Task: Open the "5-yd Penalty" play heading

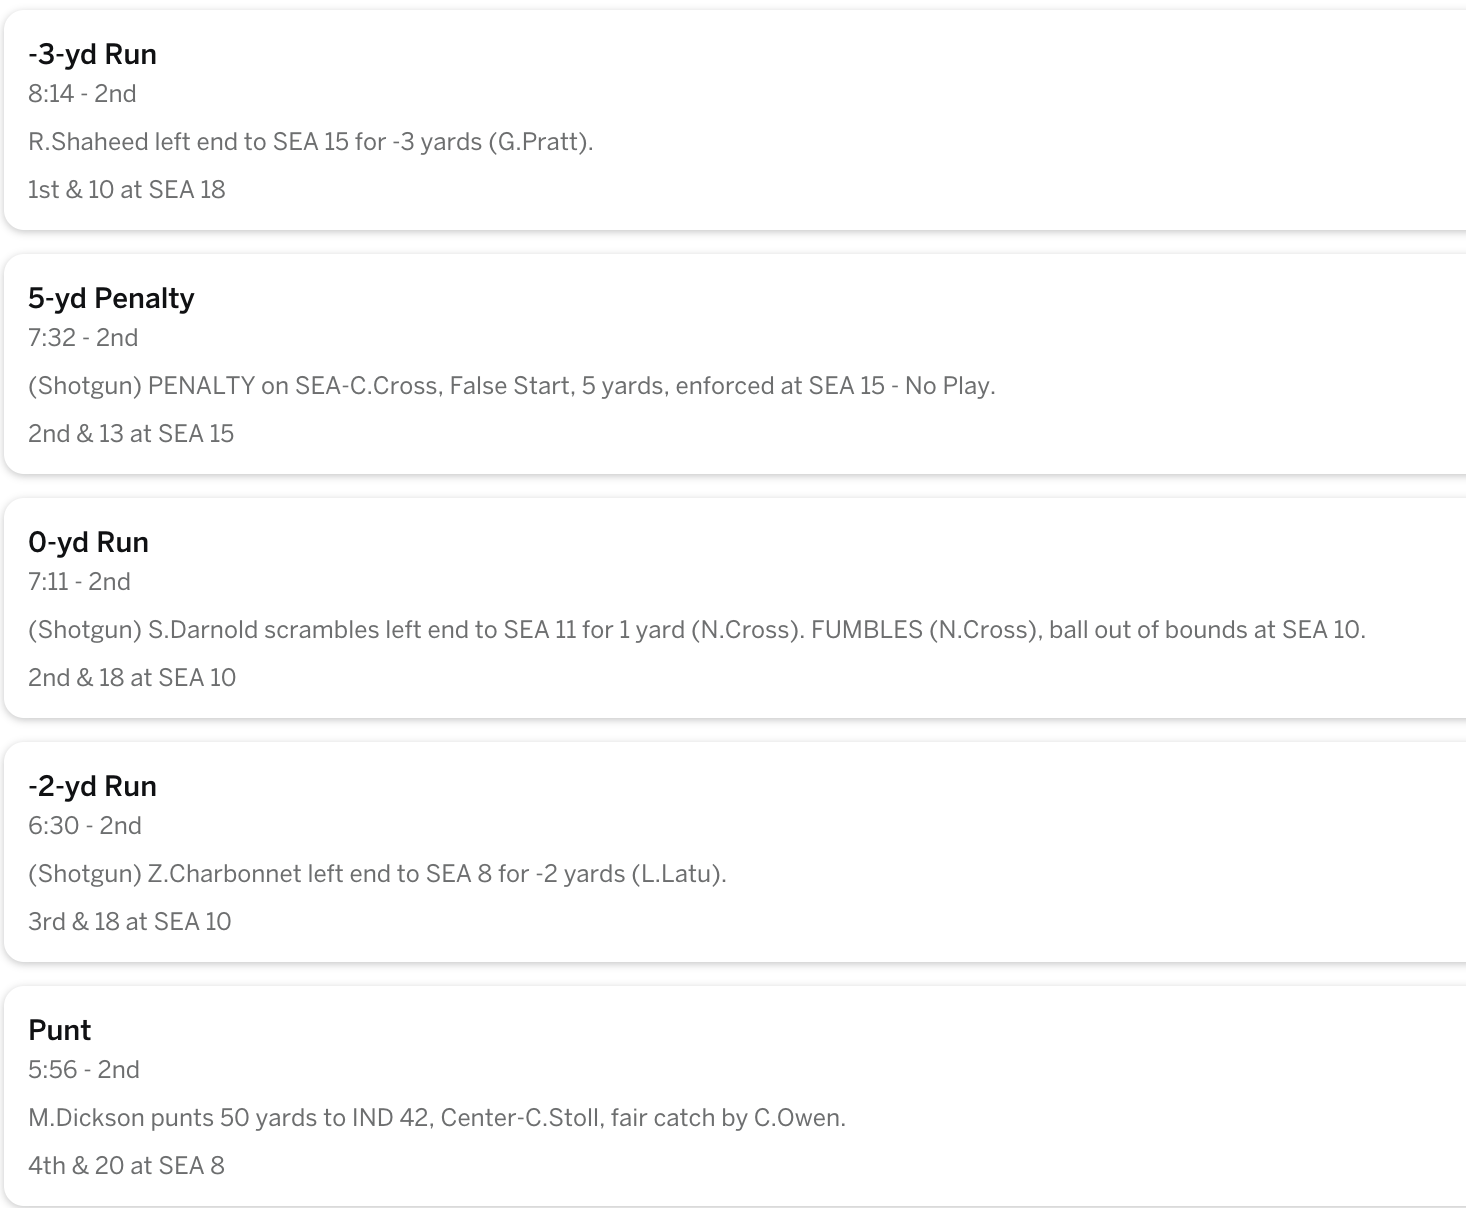Action: pos(111,298)
